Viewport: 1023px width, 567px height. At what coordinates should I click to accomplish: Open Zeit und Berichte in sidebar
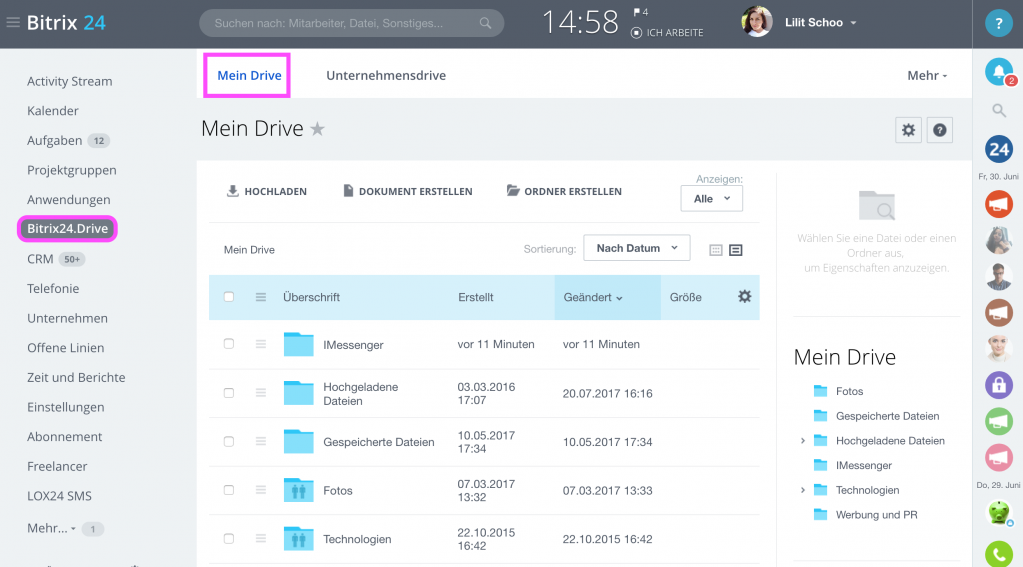[x=76, y=378]
